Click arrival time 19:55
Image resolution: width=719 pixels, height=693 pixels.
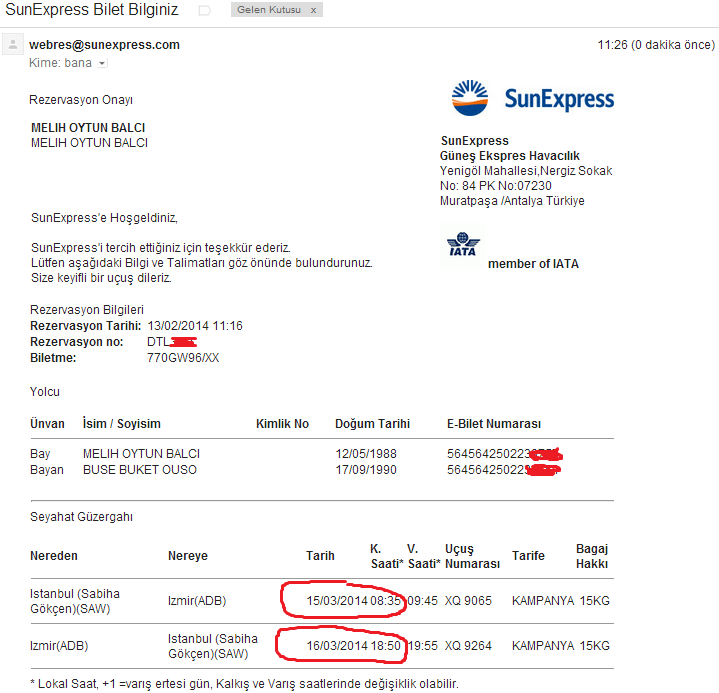click(422, 646)
